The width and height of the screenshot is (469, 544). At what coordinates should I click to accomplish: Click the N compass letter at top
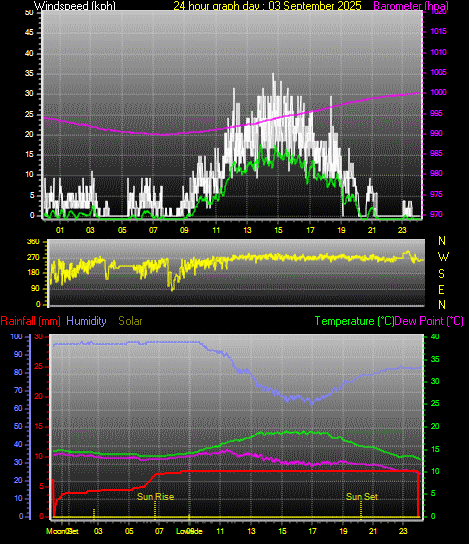point(442,240)
